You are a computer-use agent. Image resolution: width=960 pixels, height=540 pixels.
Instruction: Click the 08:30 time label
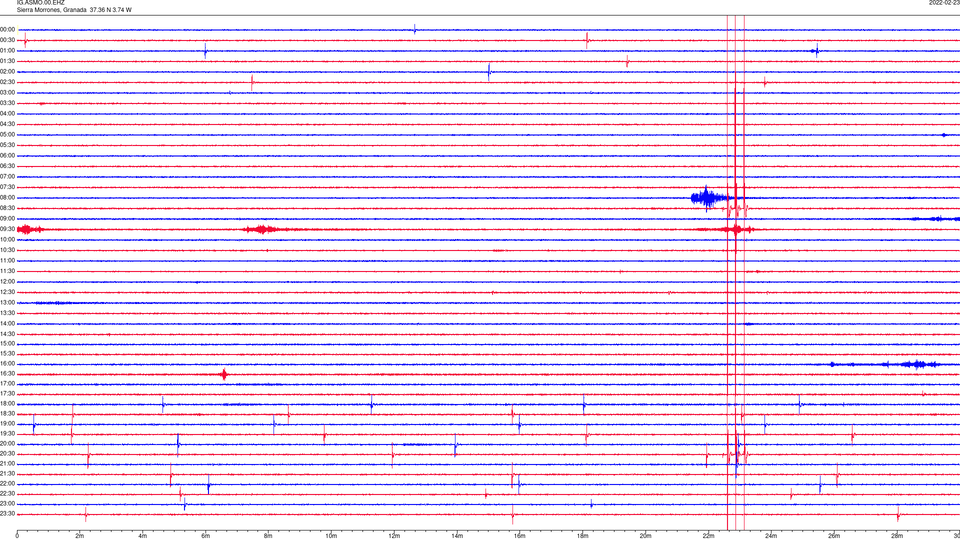[7, 208]
